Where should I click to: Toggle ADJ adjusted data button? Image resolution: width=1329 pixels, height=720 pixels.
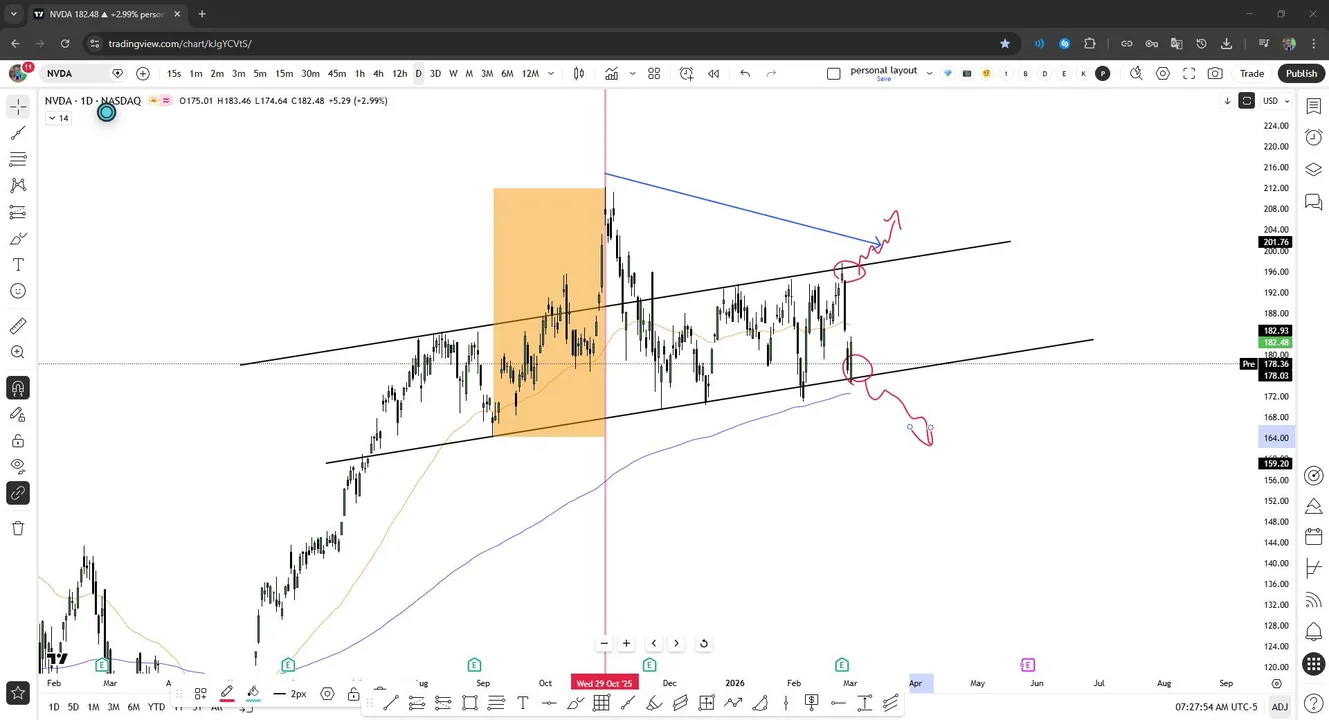click(x=1279, y=707)
